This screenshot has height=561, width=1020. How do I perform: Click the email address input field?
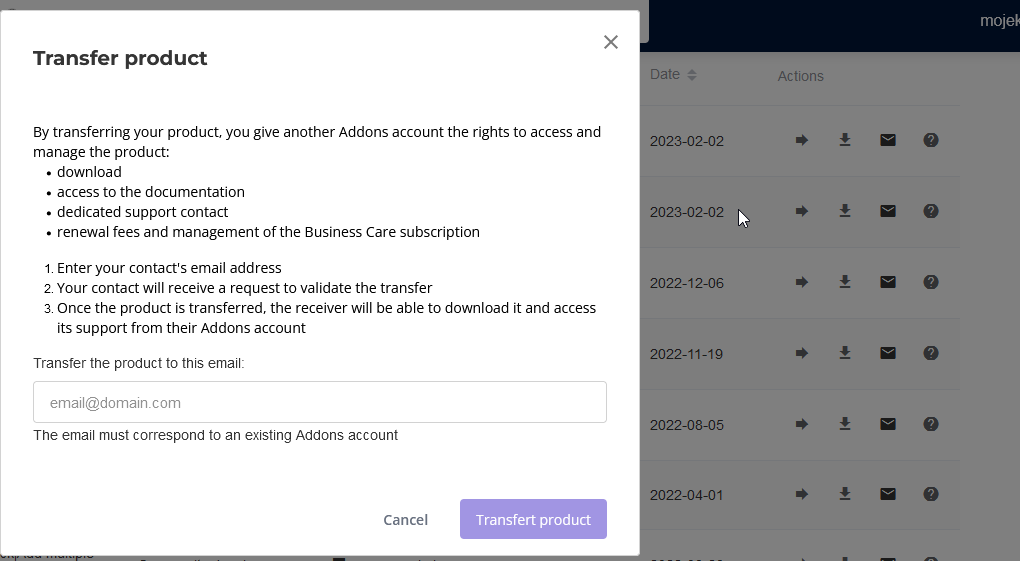pos(320,402)
